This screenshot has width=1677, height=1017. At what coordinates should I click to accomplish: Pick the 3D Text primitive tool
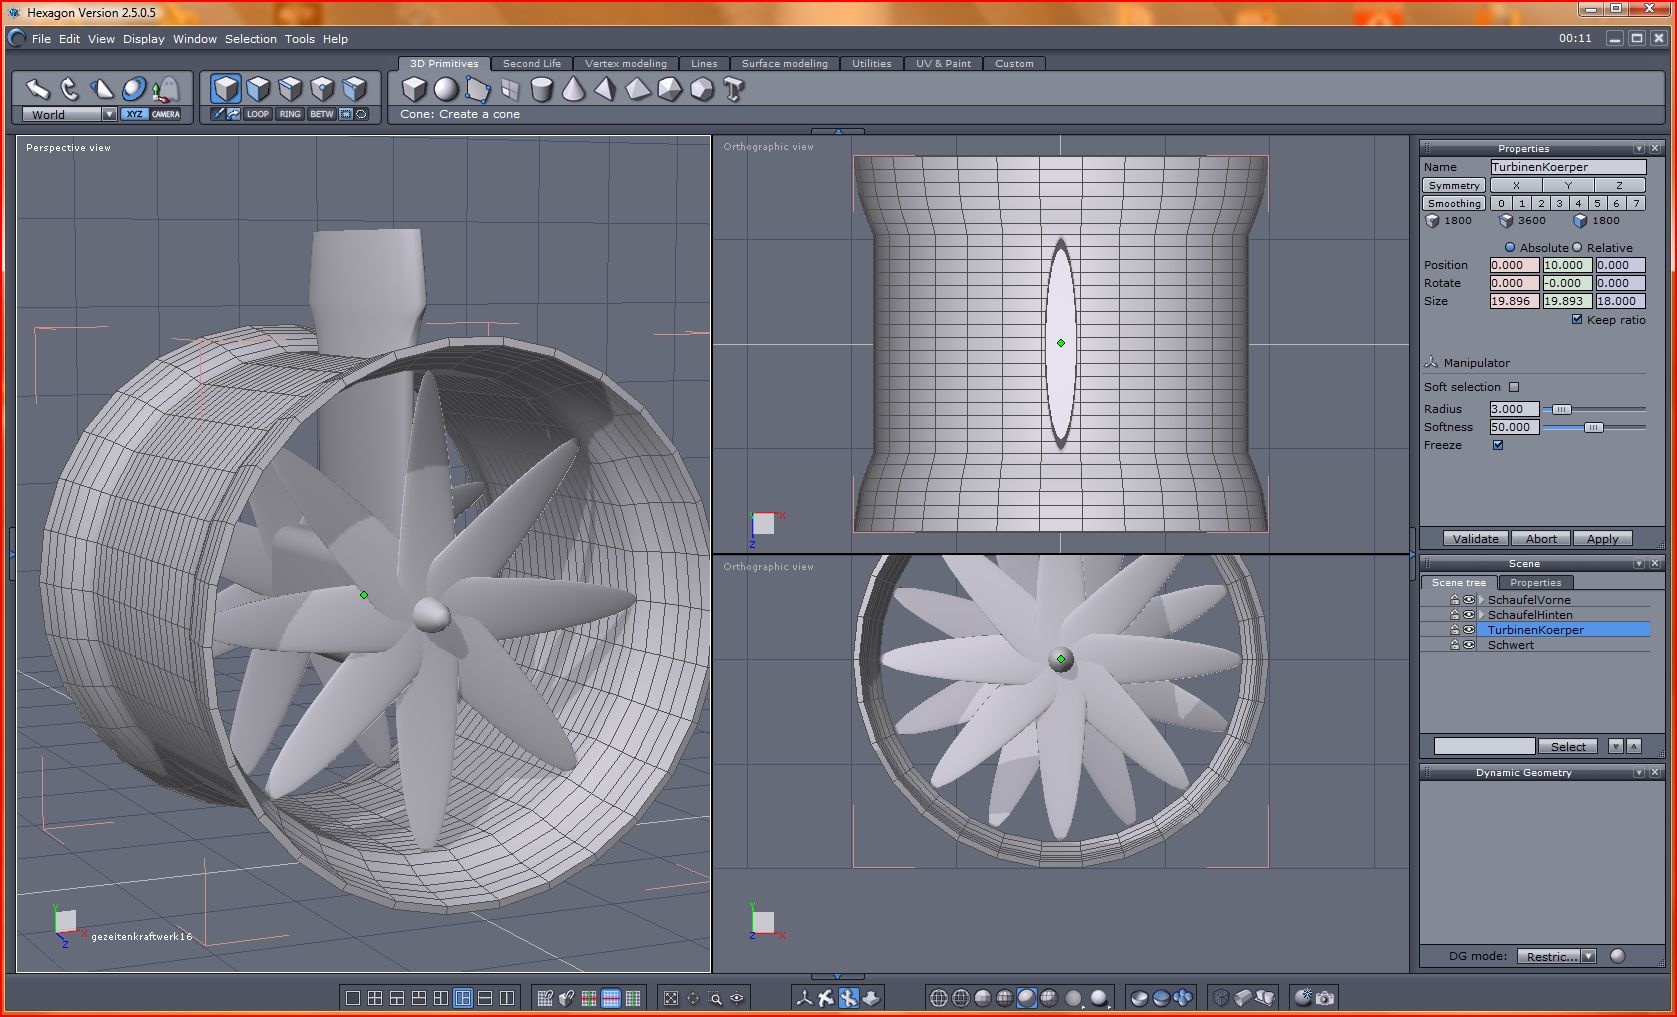coord(734,90)
